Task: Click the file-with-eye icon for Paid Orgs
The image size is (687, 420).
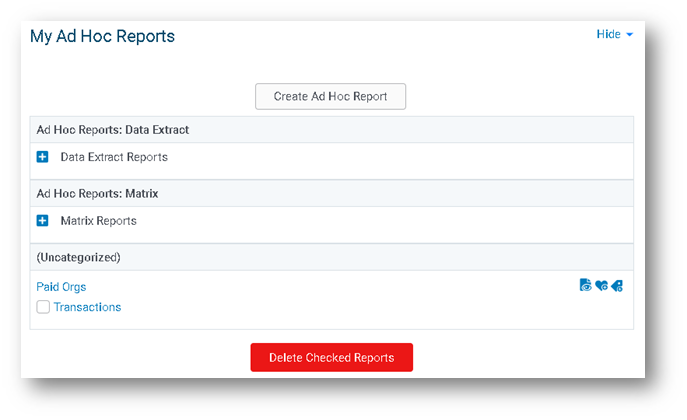Action: pos(585,285)
